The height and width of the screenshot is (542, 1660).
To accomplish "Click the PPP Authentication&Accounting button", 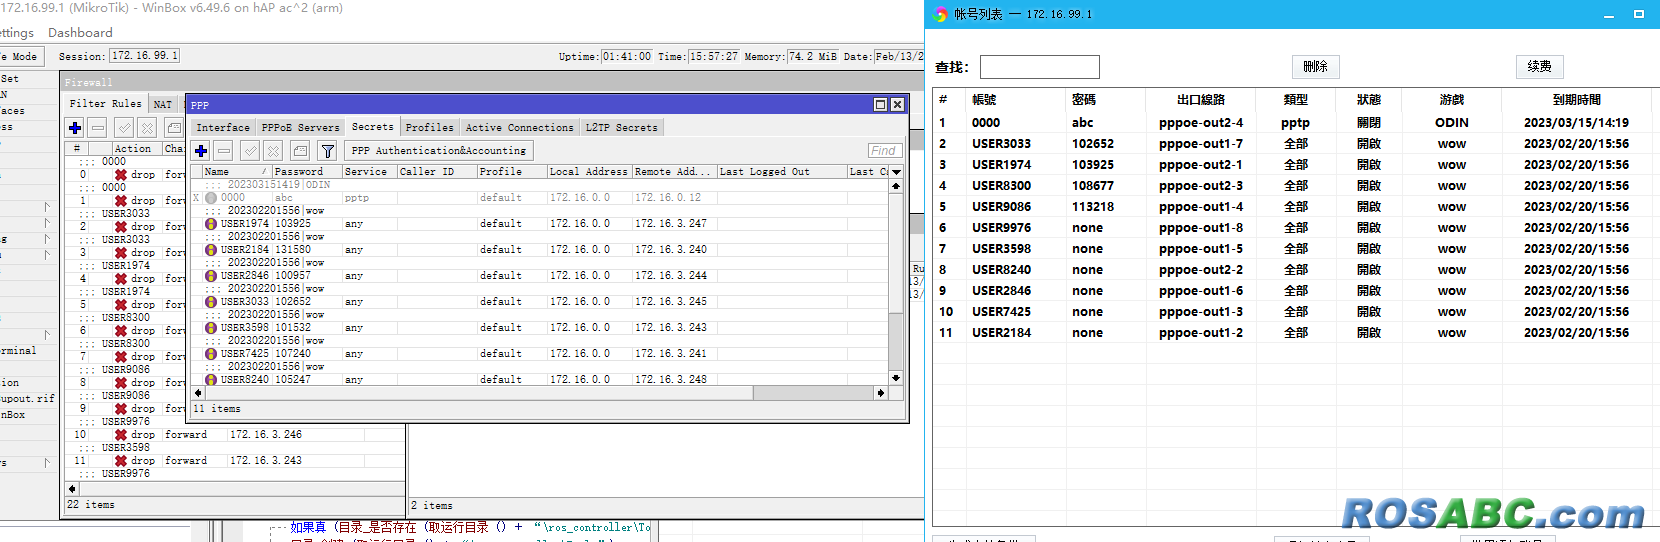I will tap(438, 151).
